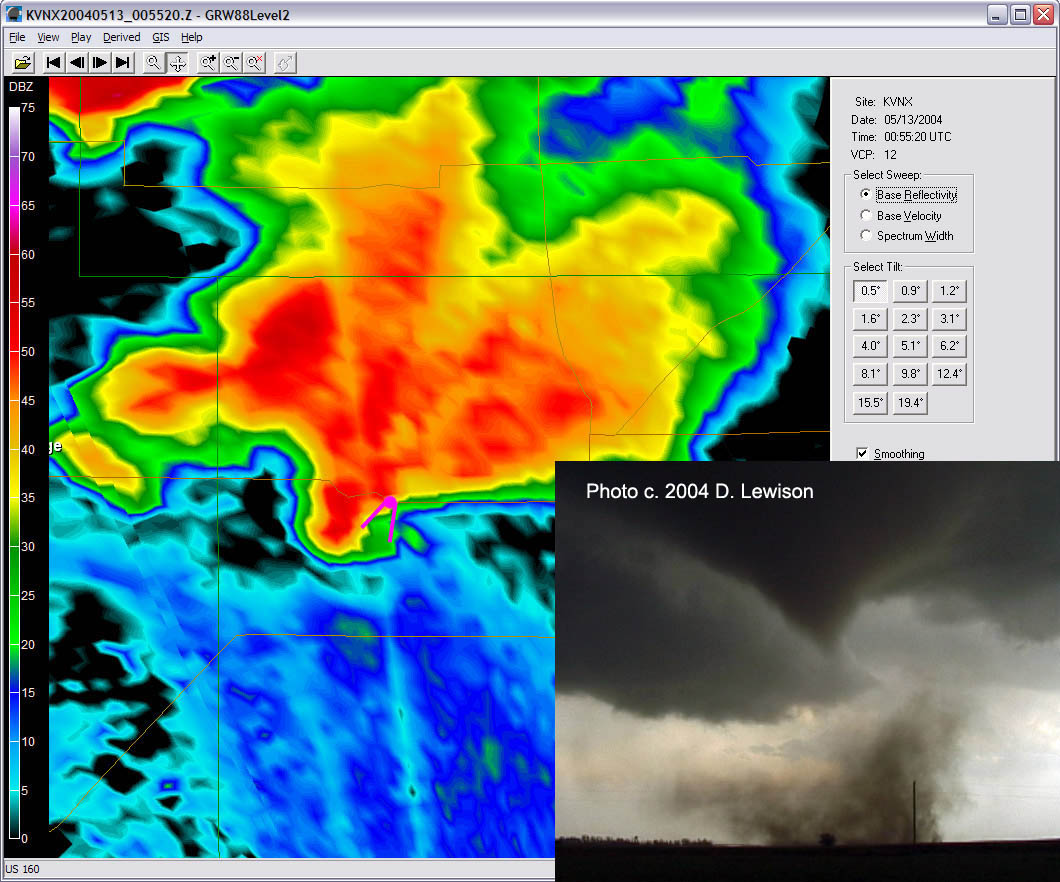
Task: Skip to the last radar sweep
Action: pyautogui.click(x=123, y=62)
